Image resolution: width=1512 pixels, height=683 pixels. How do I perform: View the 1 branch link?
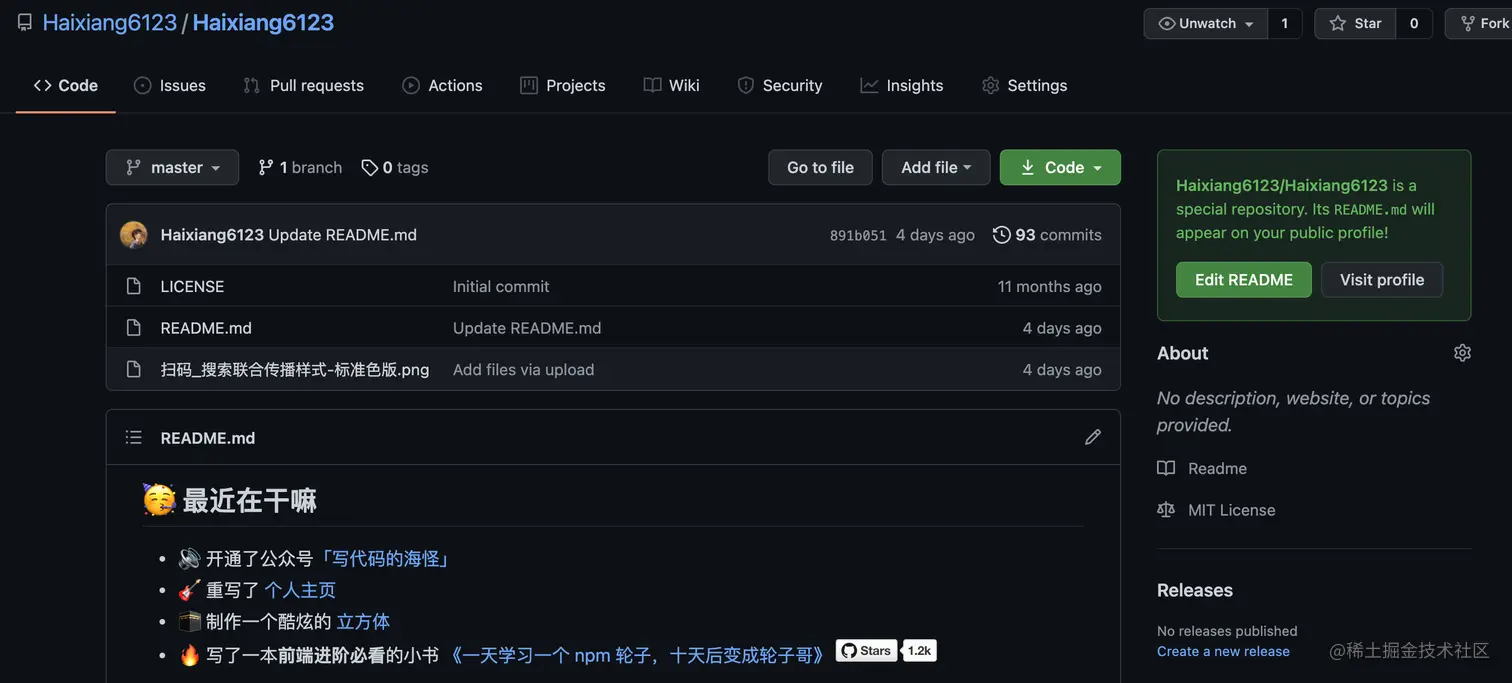[x=300, y=167]
